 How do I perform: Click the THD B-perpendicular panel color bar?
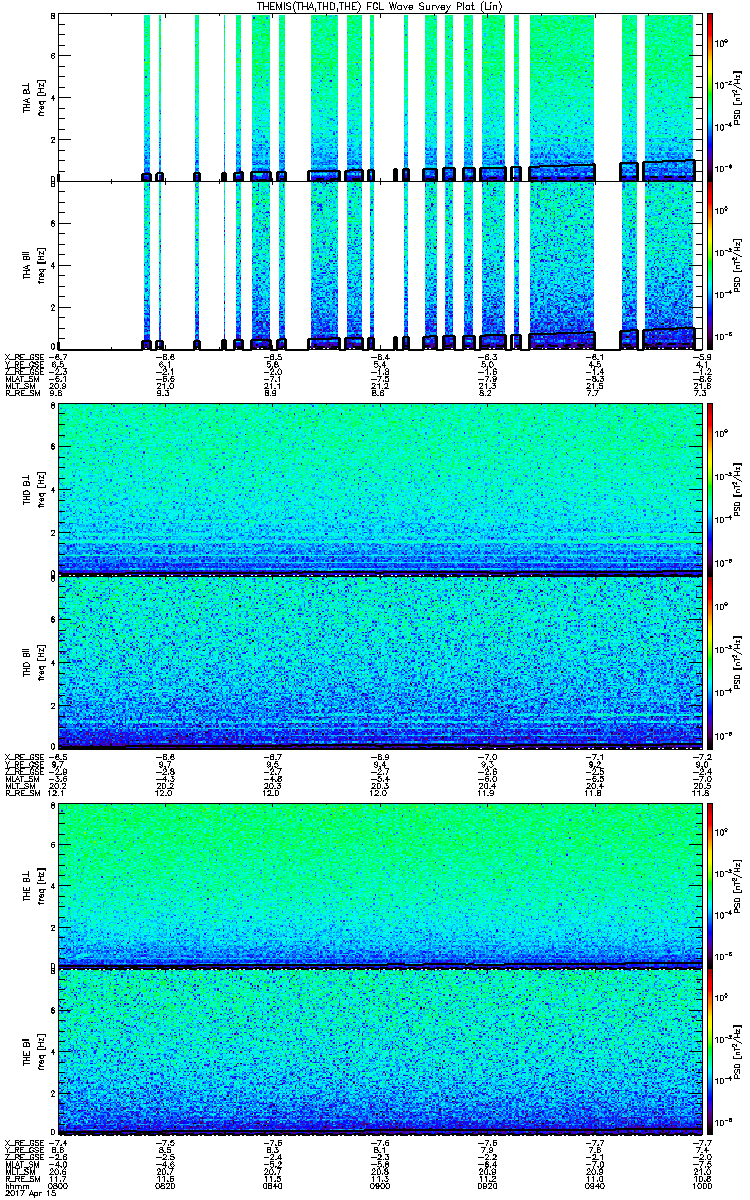pyautogui.click(x=710, y=488)
